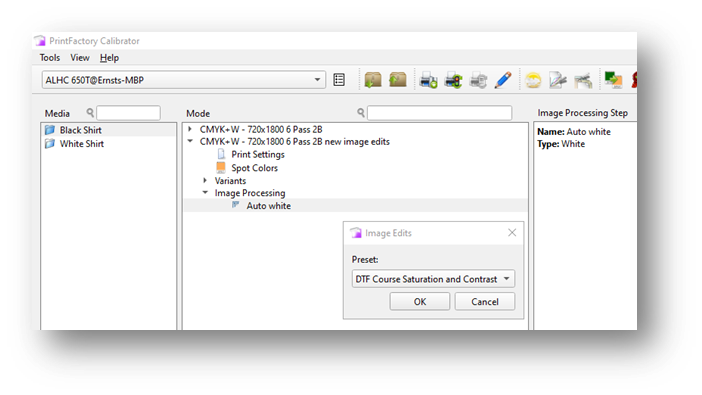Click the yellow sun cloud icon
Image resolution: width=702 pixels, height=395 pixels.
pos(533,81)
